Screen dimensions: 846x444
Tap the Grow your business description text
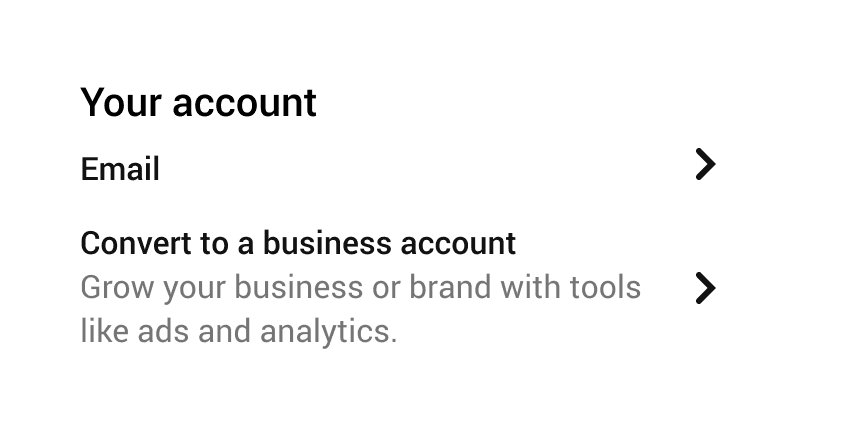pyautogui.click(x=360, y=309)
